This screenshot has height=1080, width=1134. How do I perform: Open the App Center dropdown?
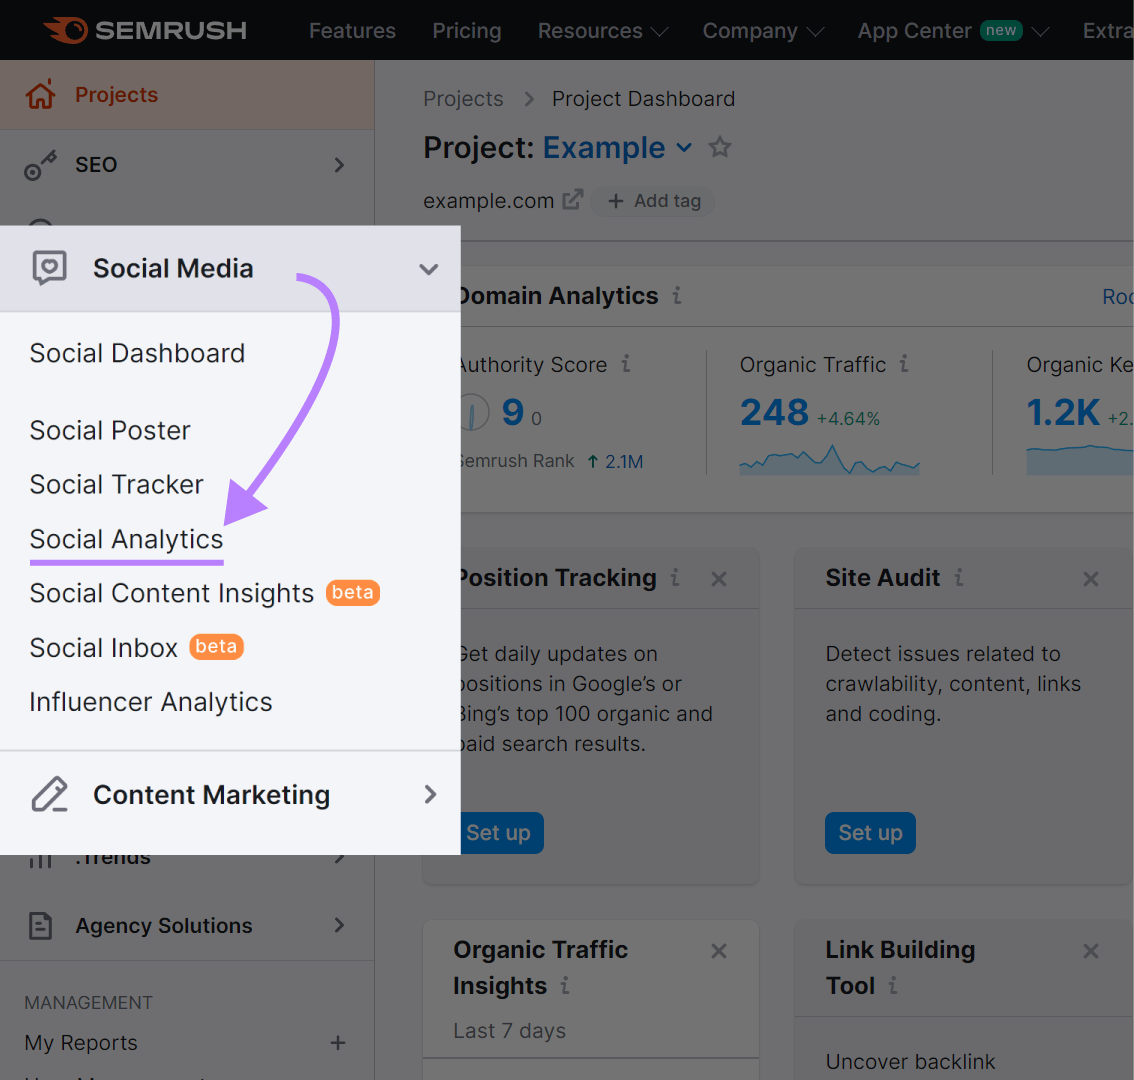(953, 30)
